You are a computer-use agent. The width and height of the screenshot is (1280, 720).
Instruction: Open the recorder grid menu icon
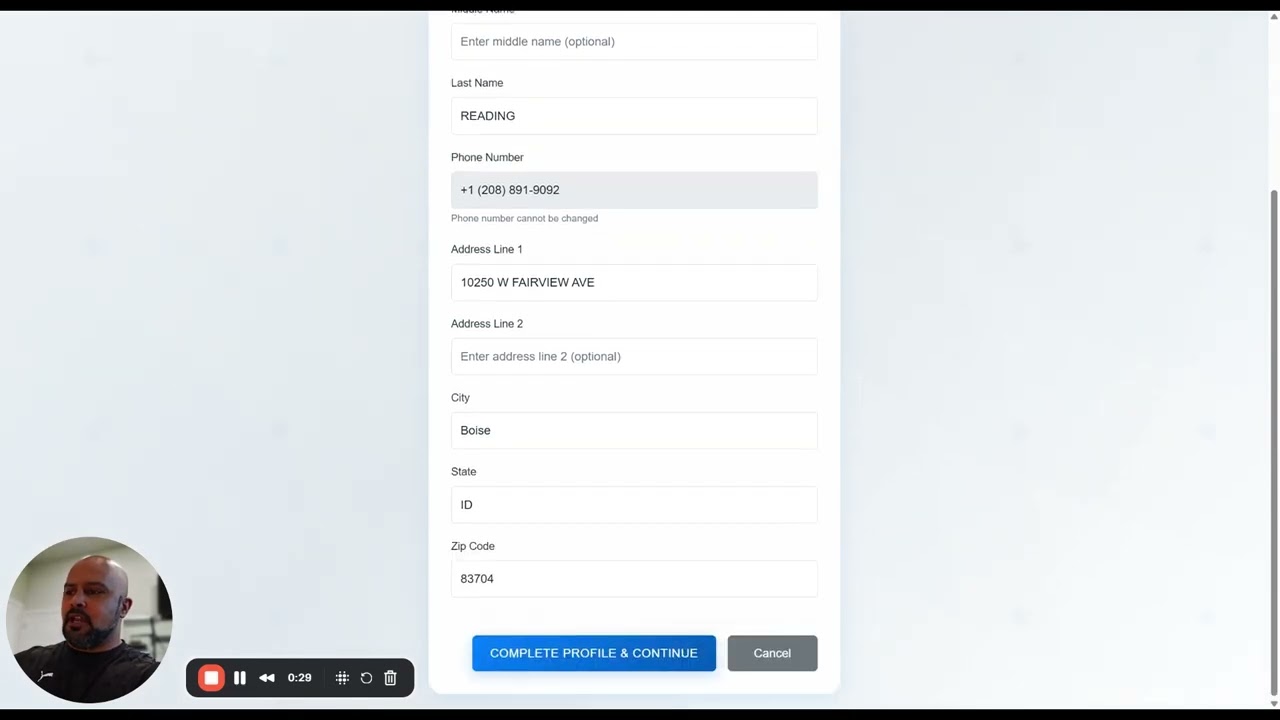[342, 678]
